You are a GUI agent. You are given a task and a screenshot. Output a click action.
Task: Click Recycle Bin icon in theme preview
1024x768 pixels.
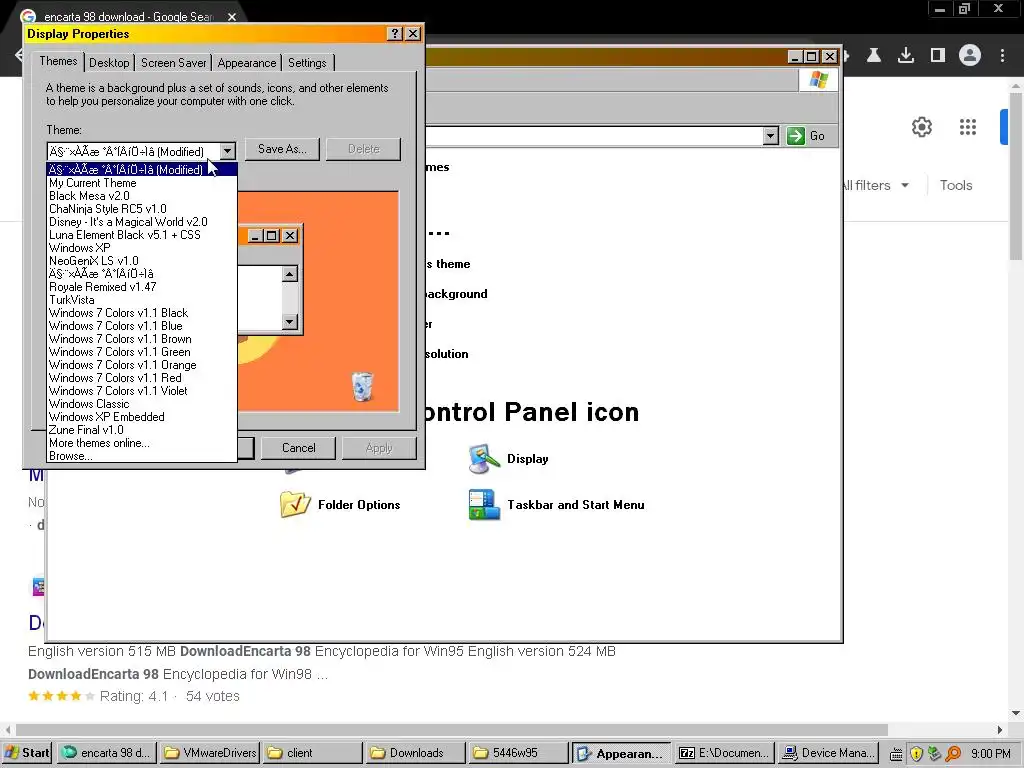(x=362, y=385)
